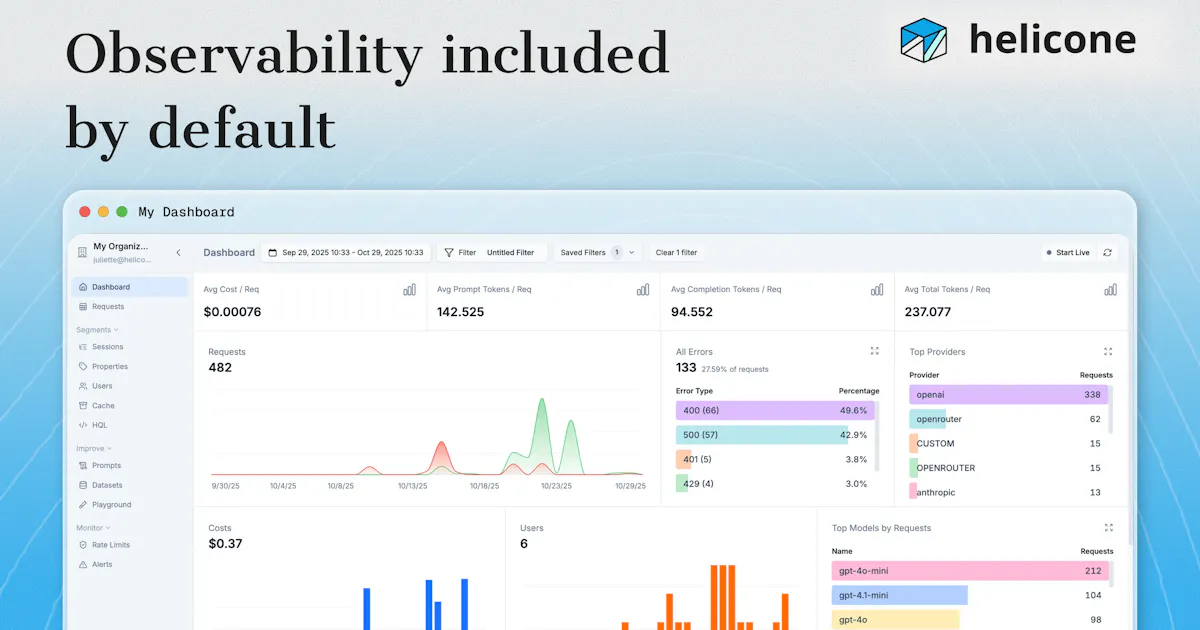Click the Avg Completion Tokens value 94.552

tap(692, 312)
